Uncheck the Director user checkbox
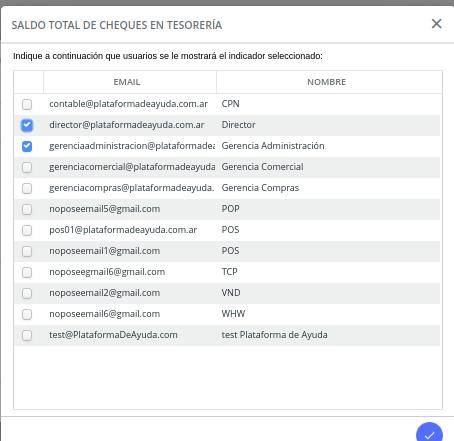 tap(27, 125)
